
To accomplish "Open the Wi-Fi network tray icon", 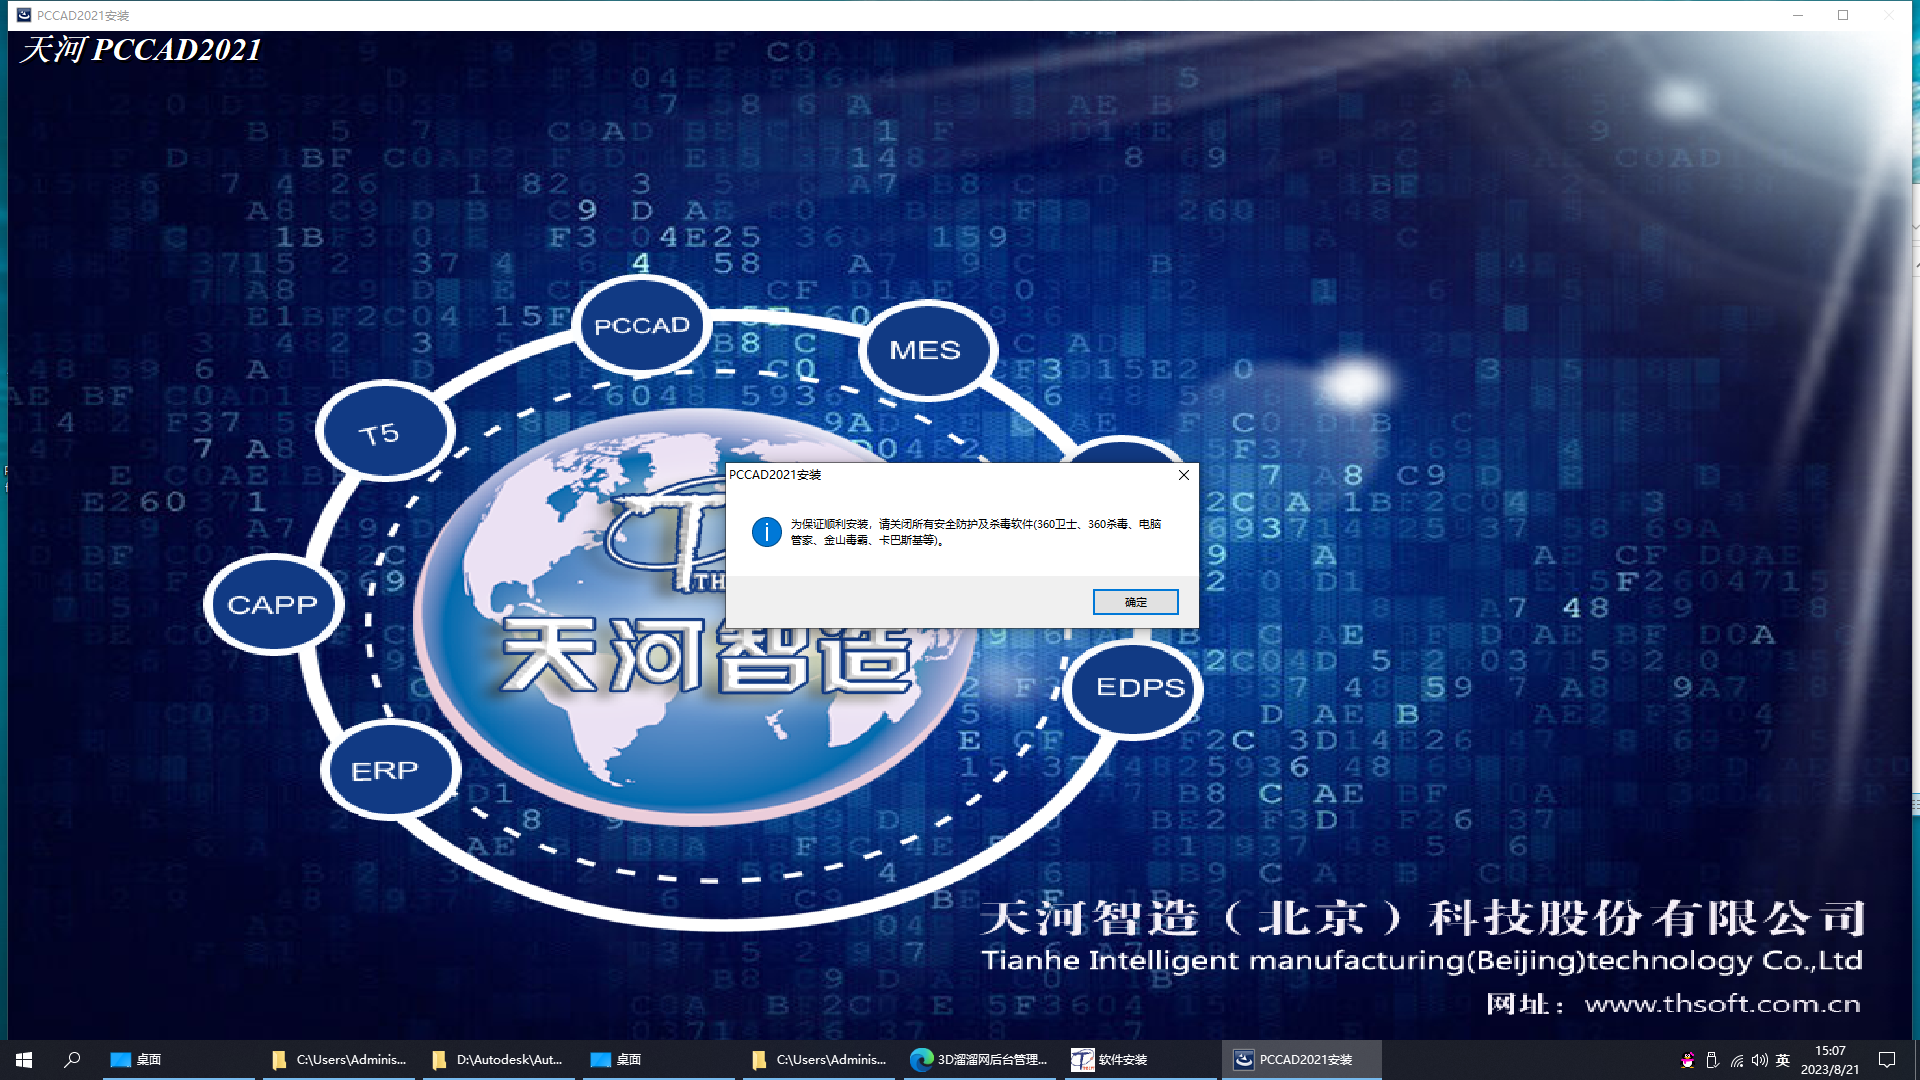I will pos(1736,1060).
